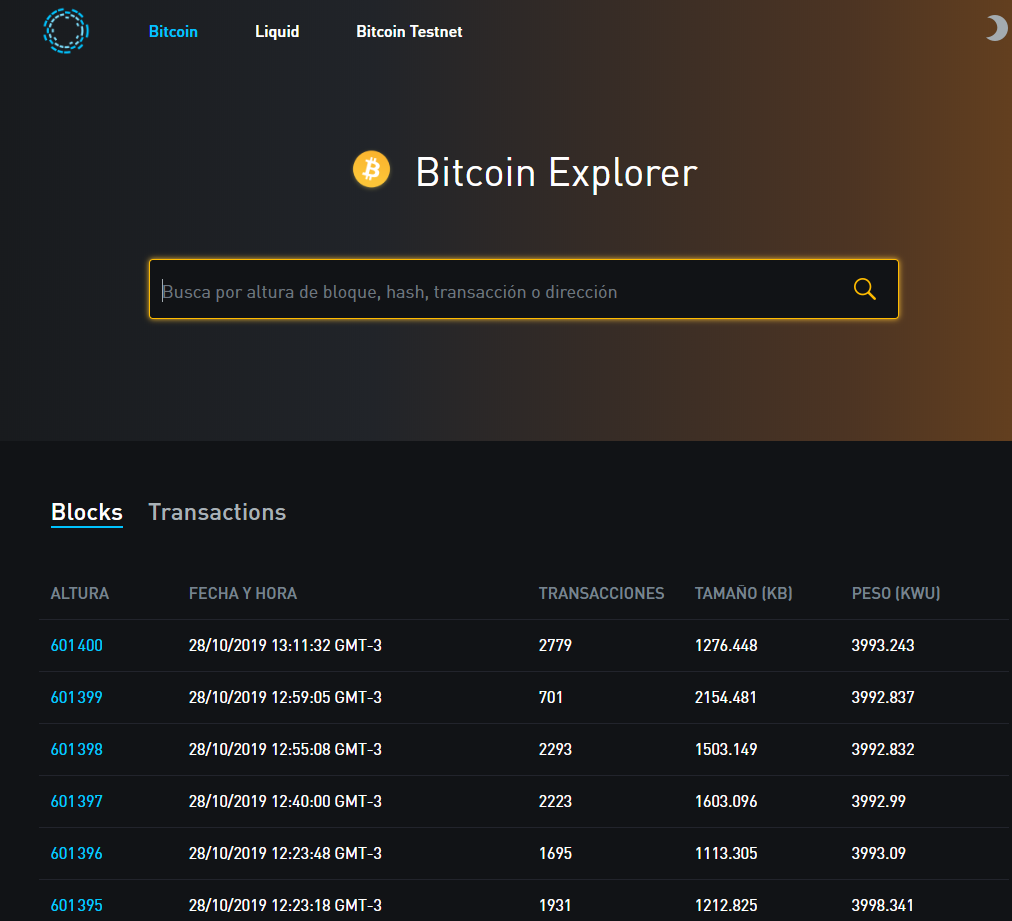Open block 601397
The height and width of the screenshot is (921, 1012).
[x=77, y=802]
